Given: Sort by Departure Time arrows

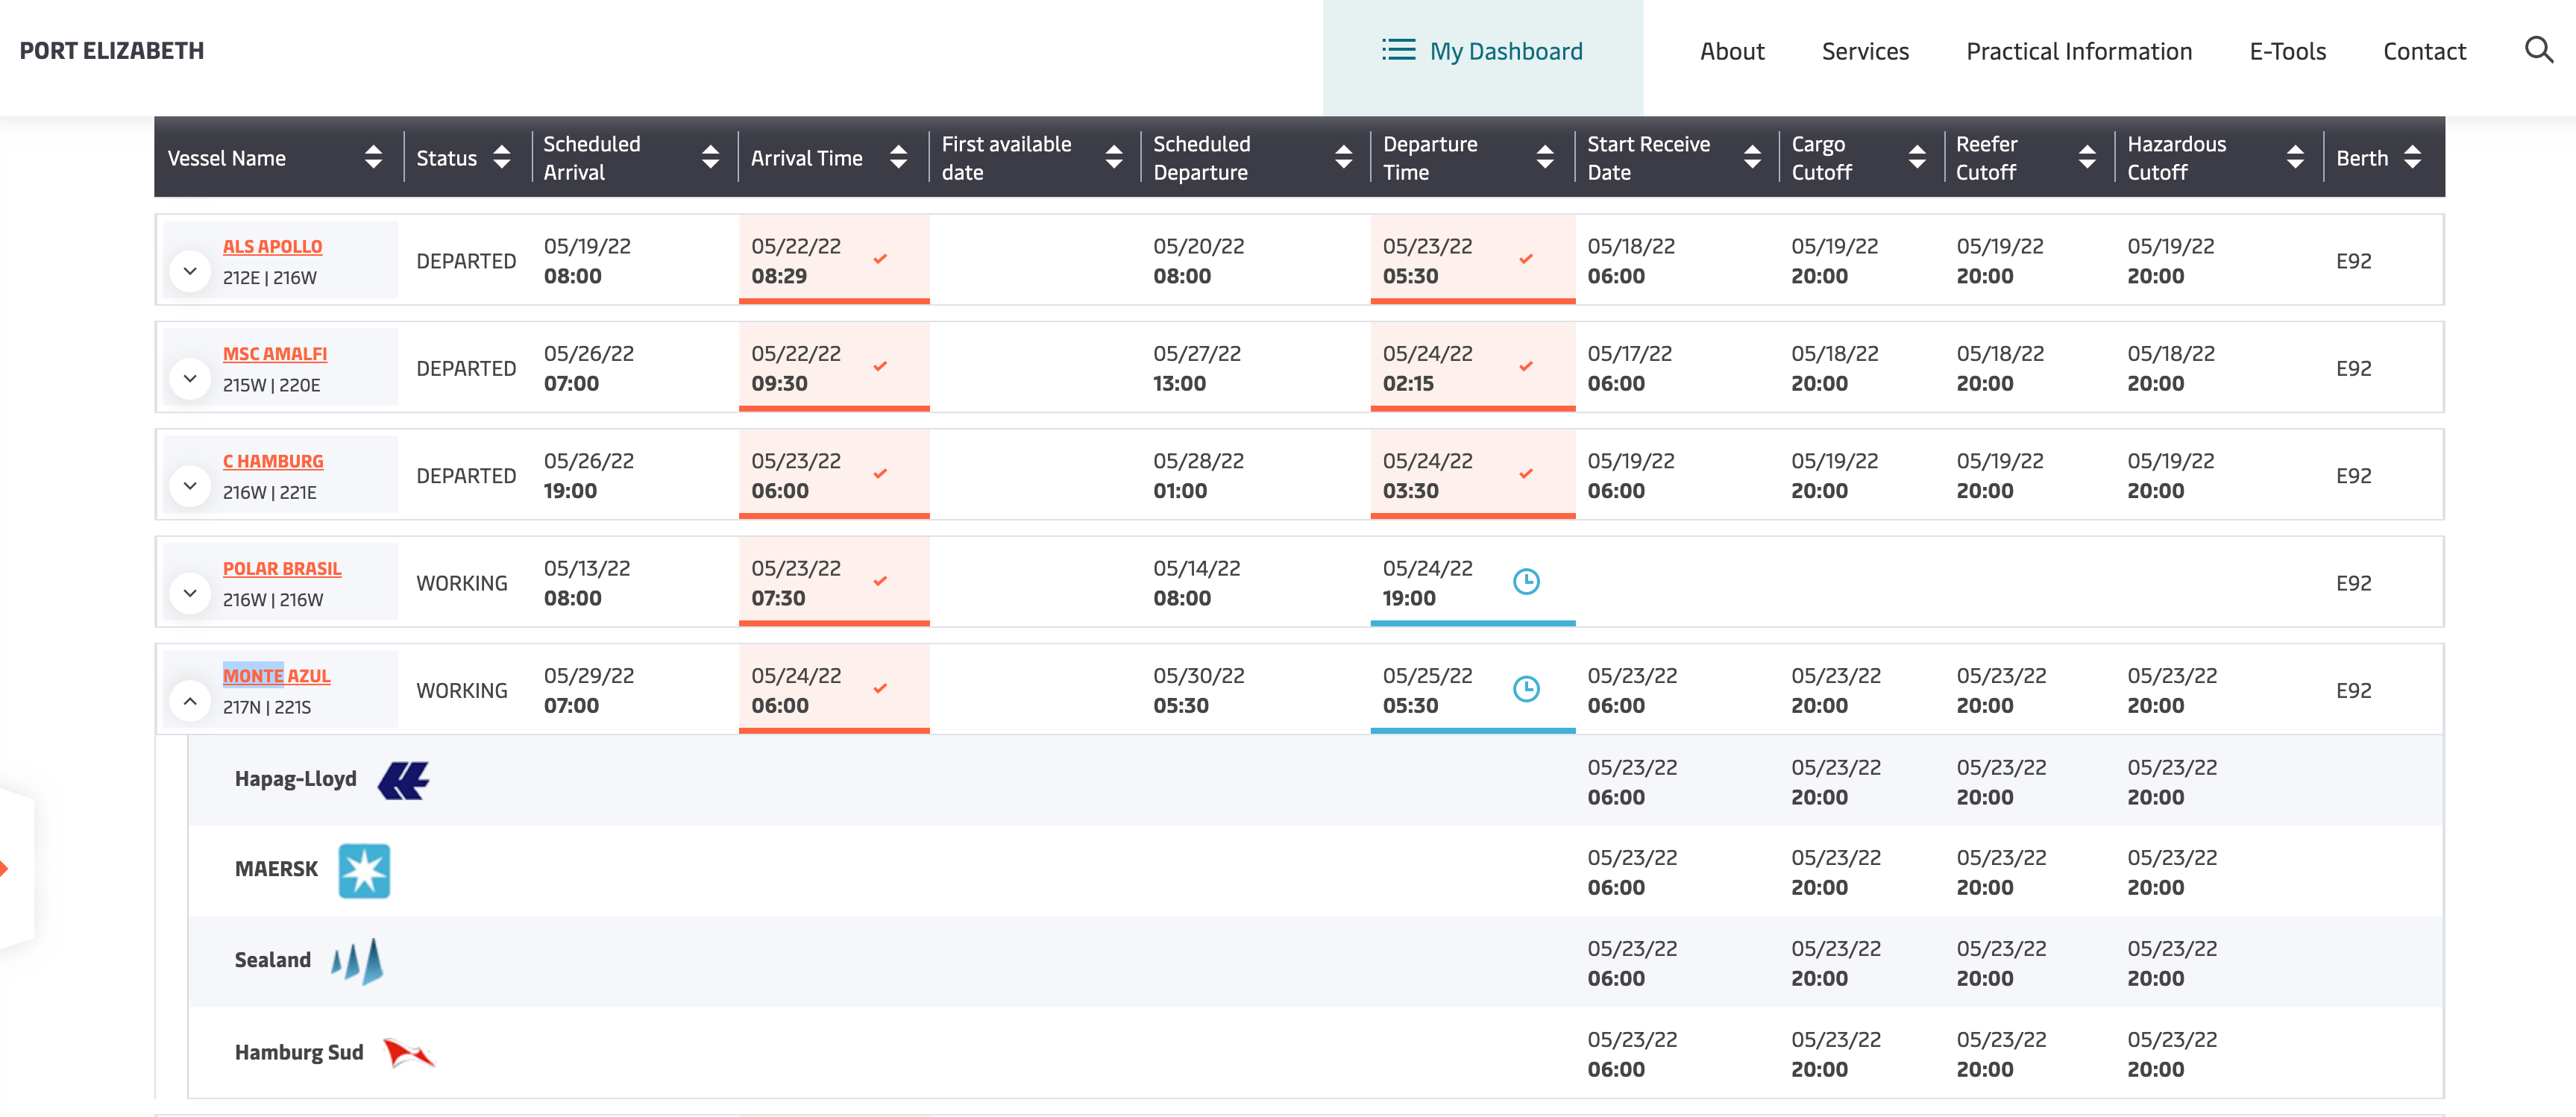Looking at the screenshot, I should coord(1545,157).
